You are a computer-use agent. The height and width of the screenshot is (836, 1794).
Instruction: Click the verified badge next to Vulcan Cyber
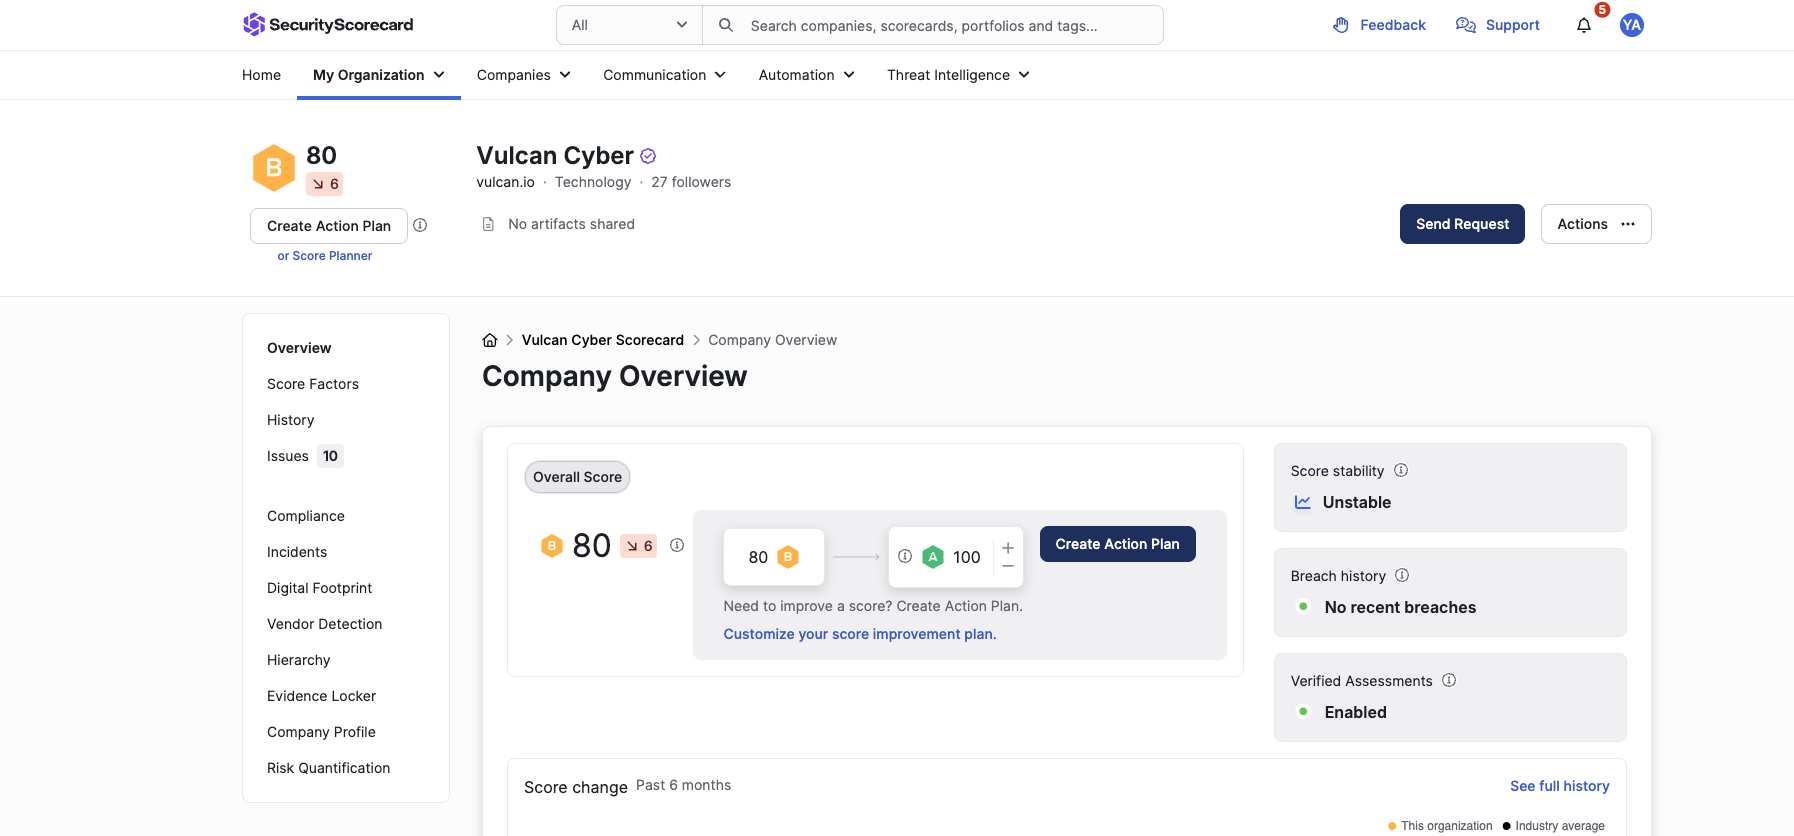point(648,156)
